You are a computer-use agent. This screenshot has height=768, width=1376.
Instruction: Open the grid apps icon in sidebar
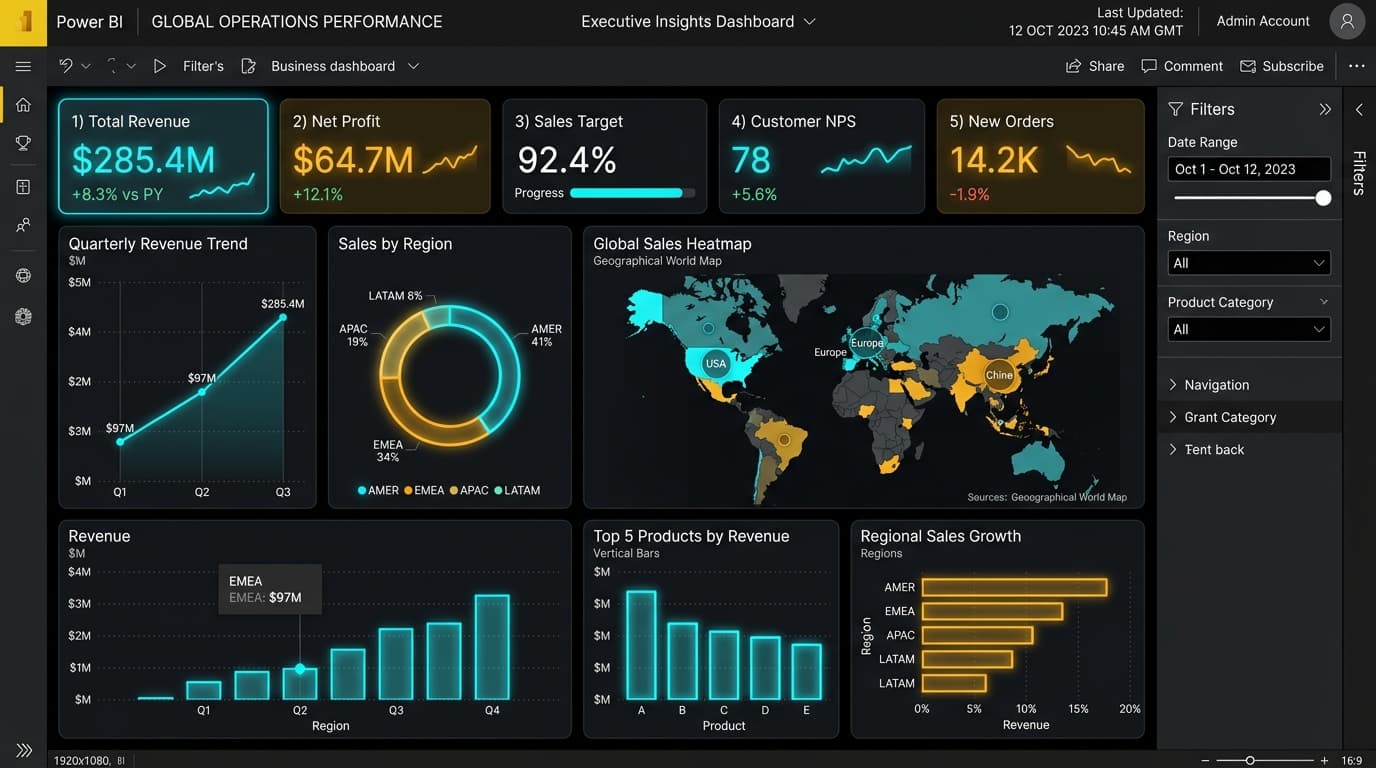coord(23,187)
